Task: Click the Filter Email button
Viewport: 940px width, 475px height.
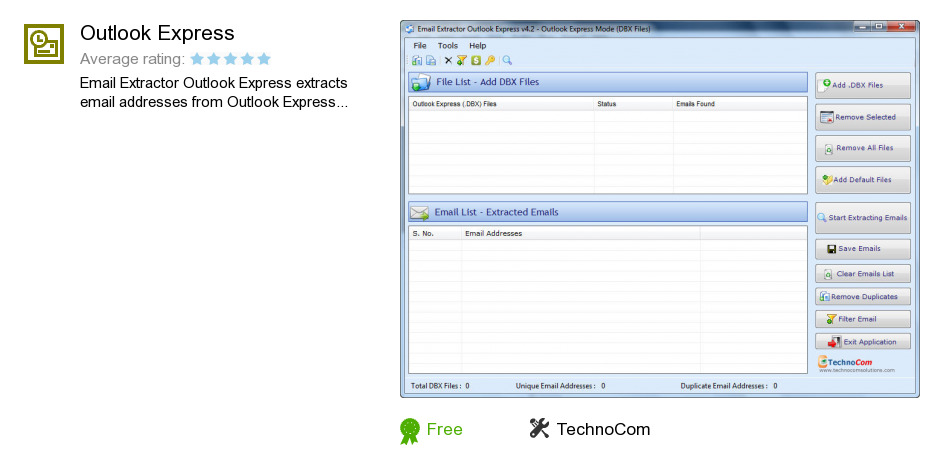Action: (863, 319)
